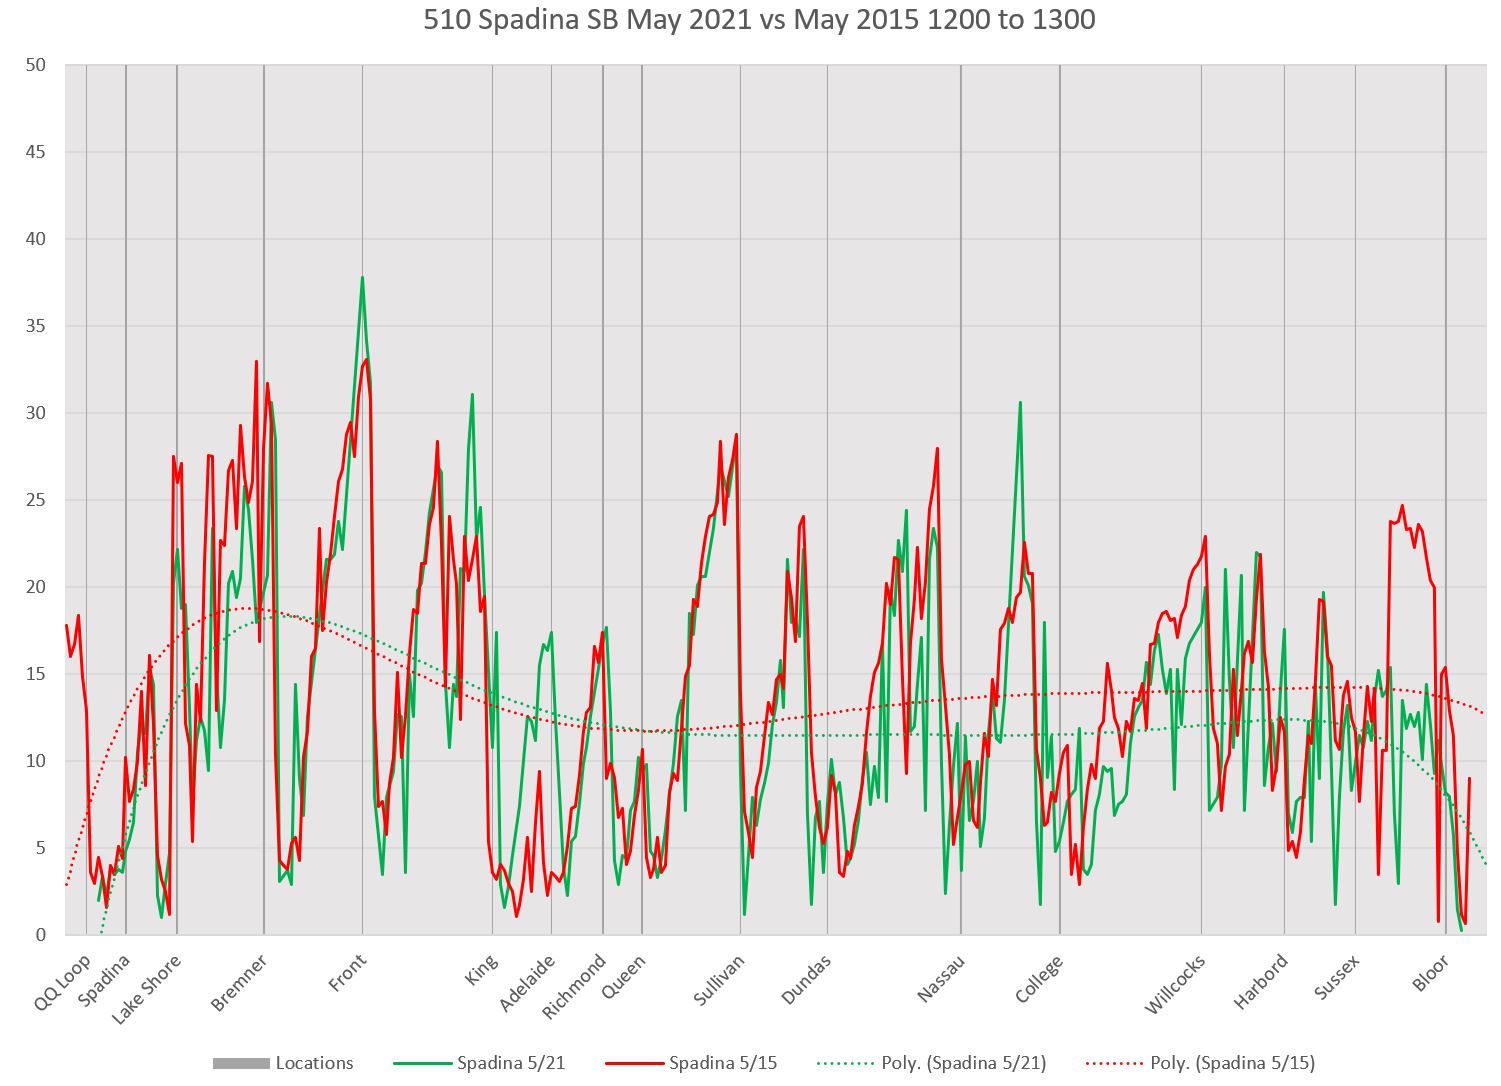1501x1086 pixels.
Task: Select the Queen stop label
Action: pyautogui.click(x=624, y=977)
